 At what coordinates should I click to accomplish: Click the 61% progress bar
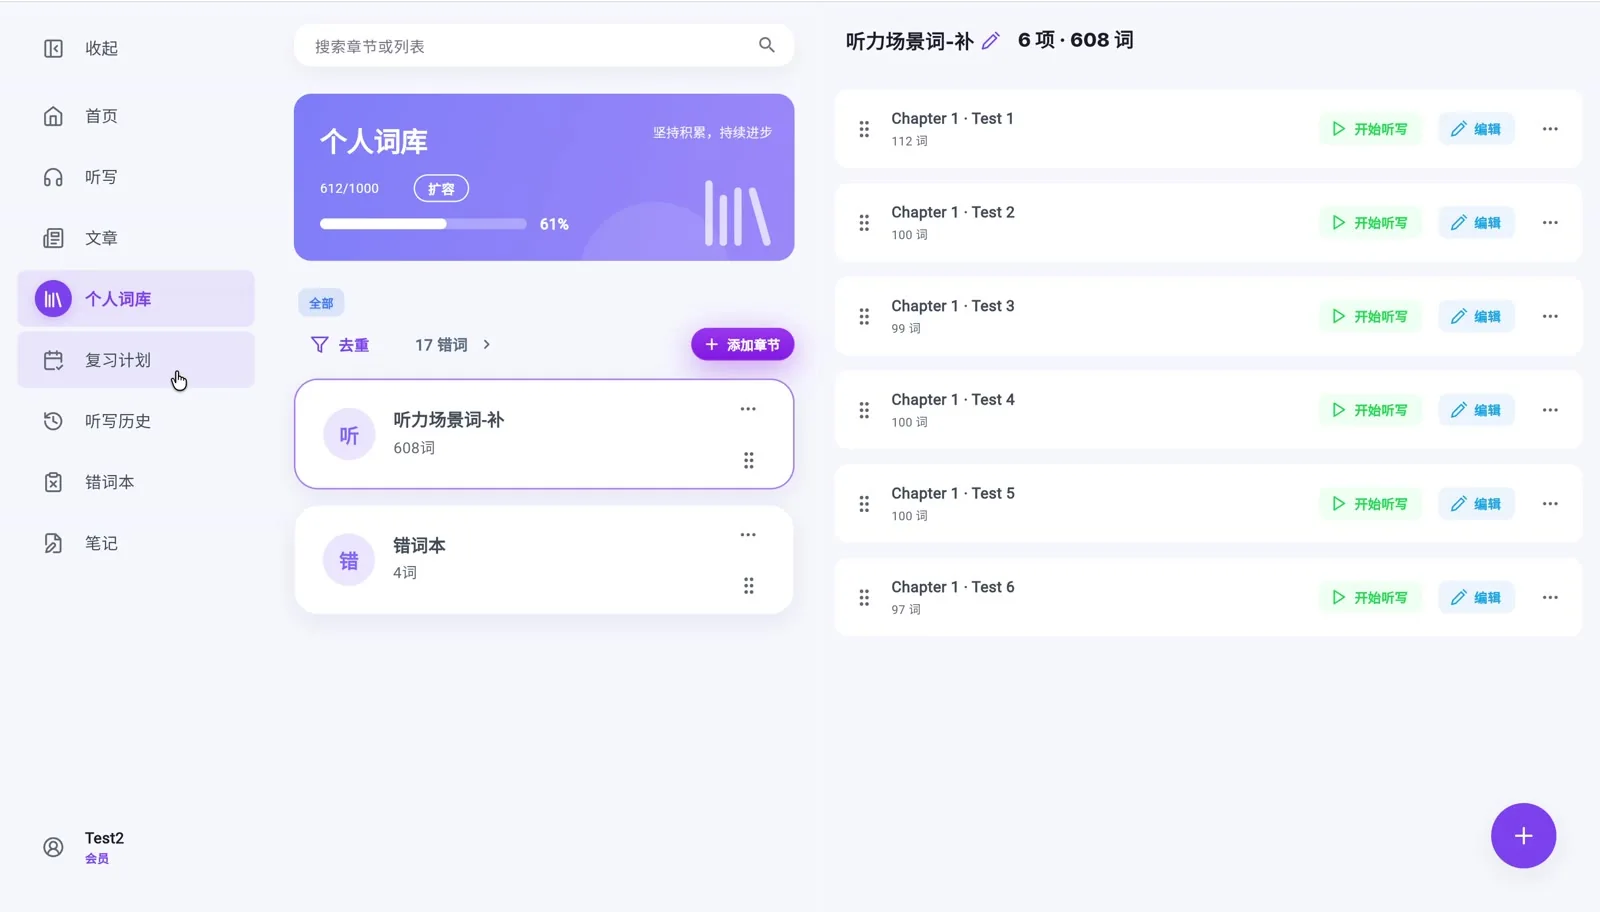423,224
